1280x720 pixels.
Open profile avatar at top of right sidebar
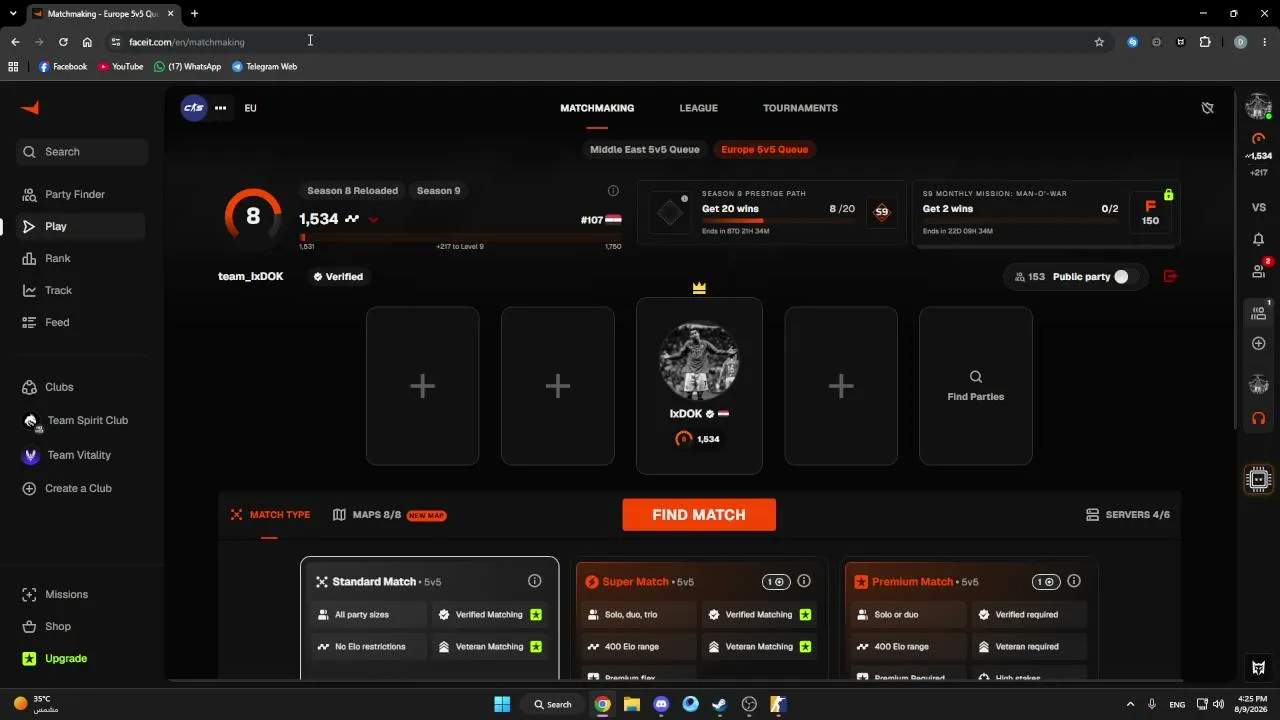[x=1258, y=106]
